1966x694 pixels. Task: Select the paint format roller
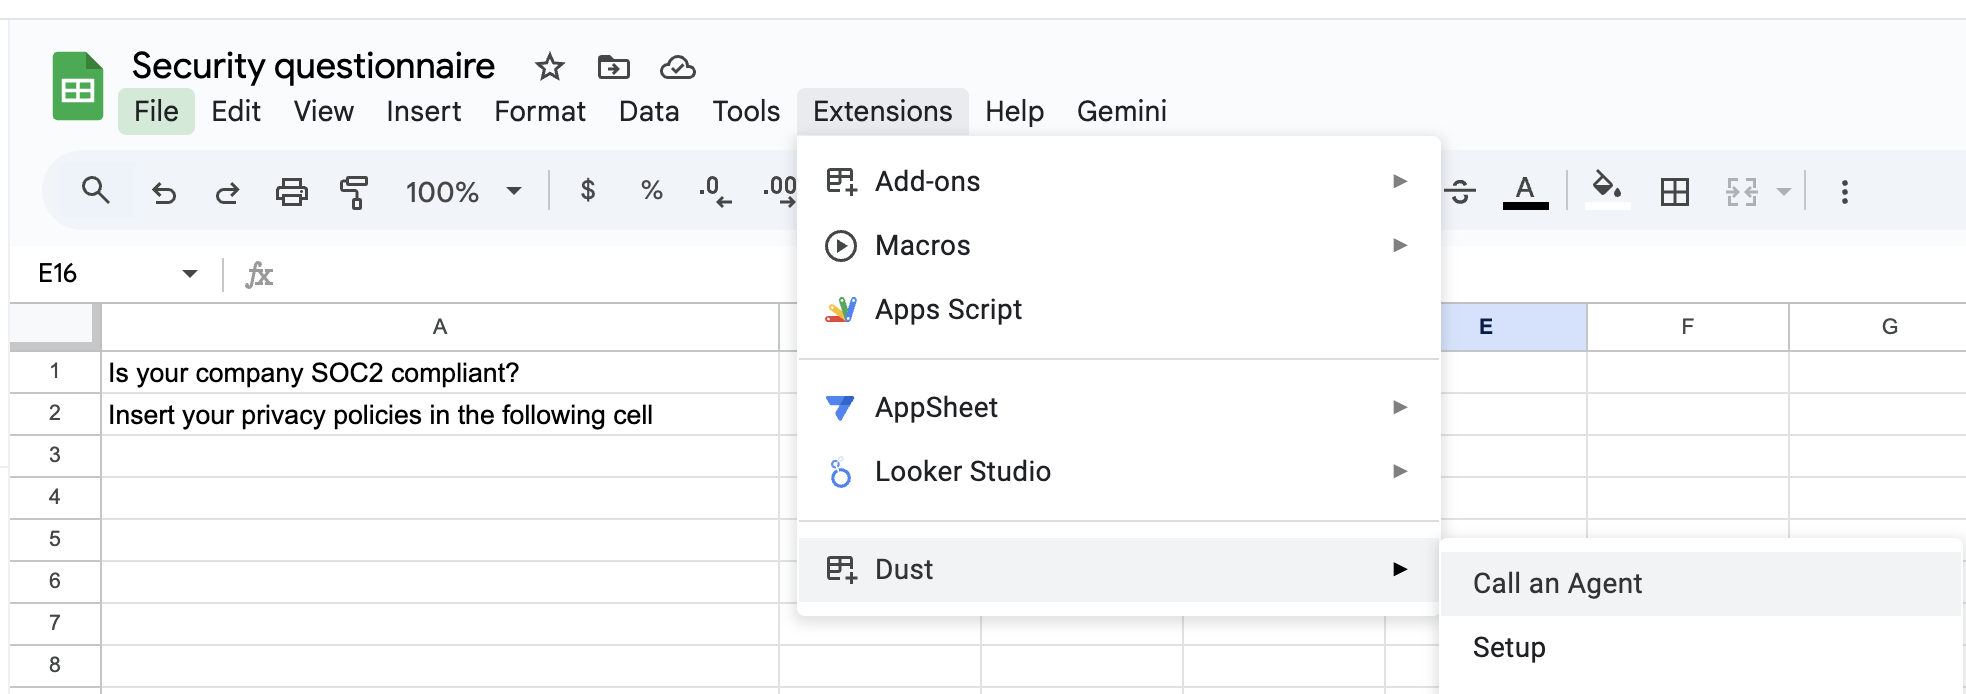click(354, 191)
